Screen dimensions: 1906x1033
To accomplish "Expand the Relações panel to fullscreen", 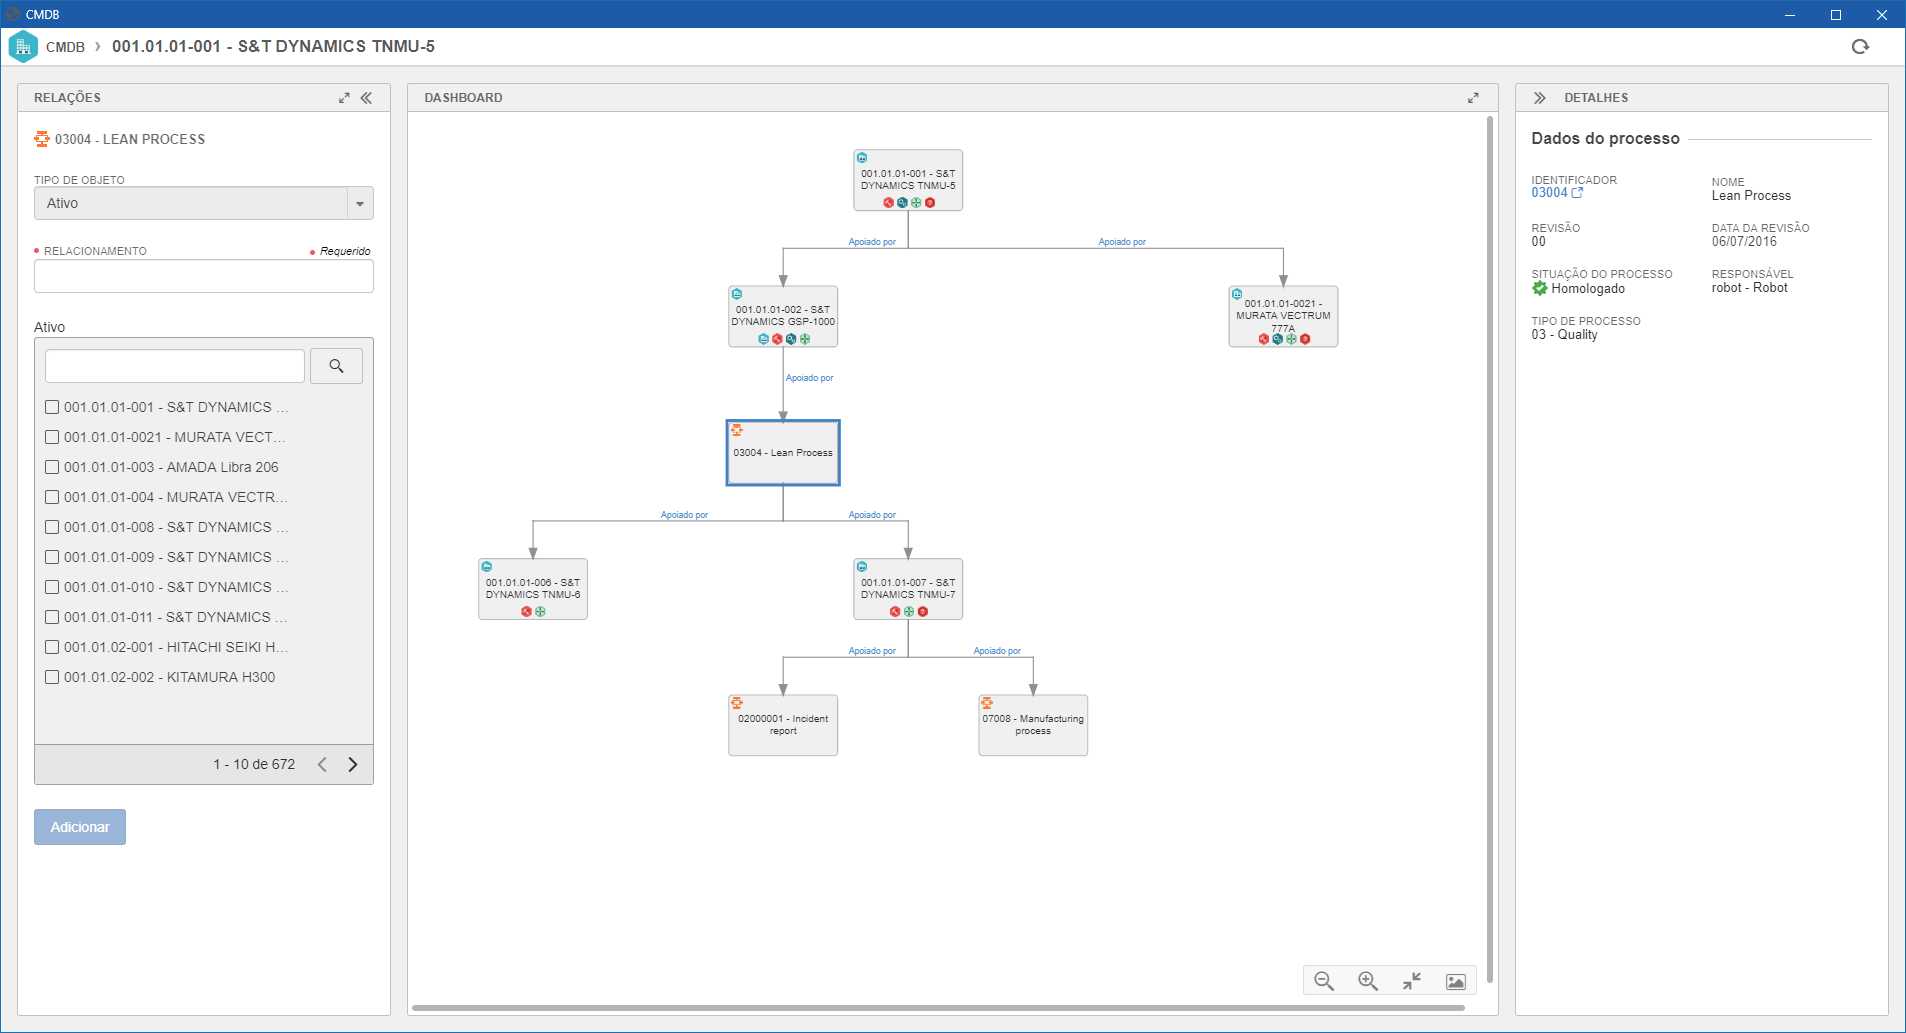I will pyautogui.click(x=344, y=98).
